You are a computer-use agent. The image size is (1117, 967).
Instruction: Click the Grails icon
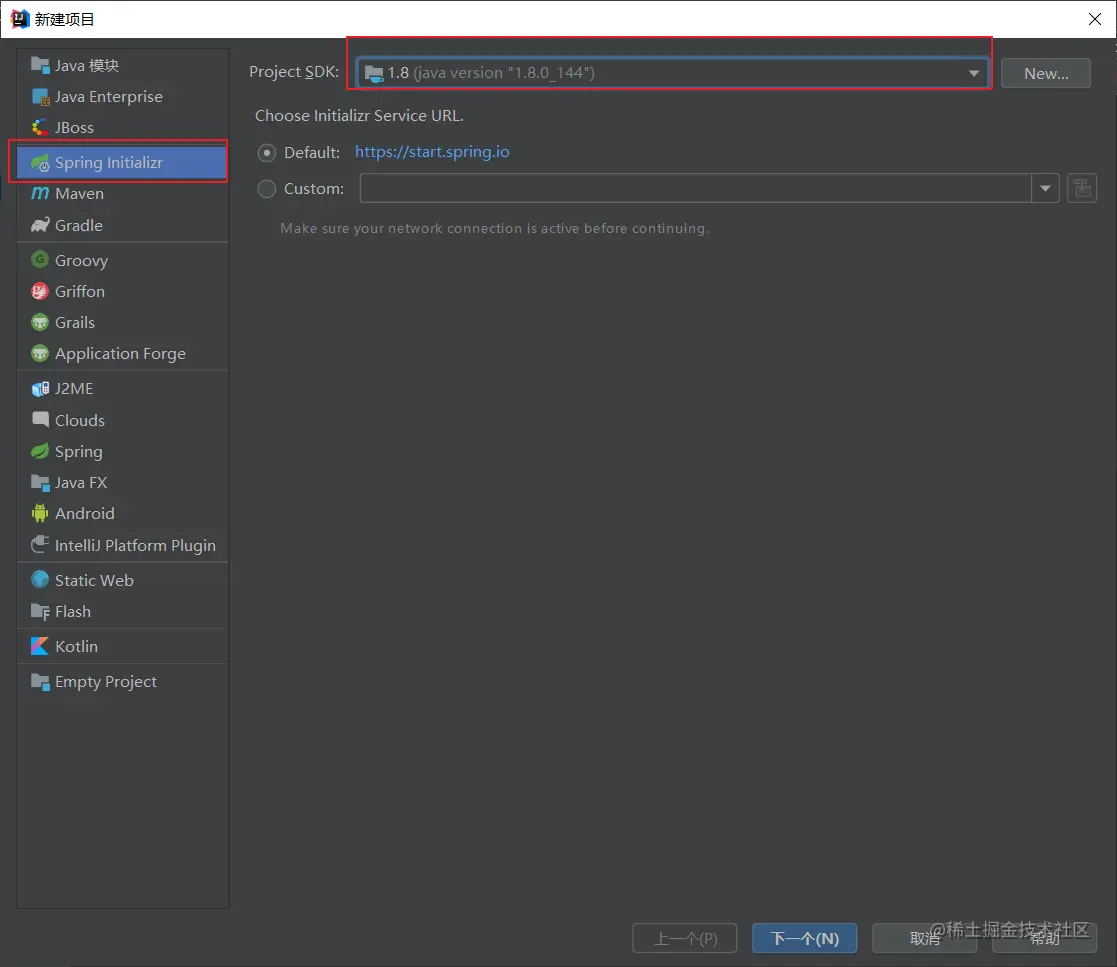point(40,322)
